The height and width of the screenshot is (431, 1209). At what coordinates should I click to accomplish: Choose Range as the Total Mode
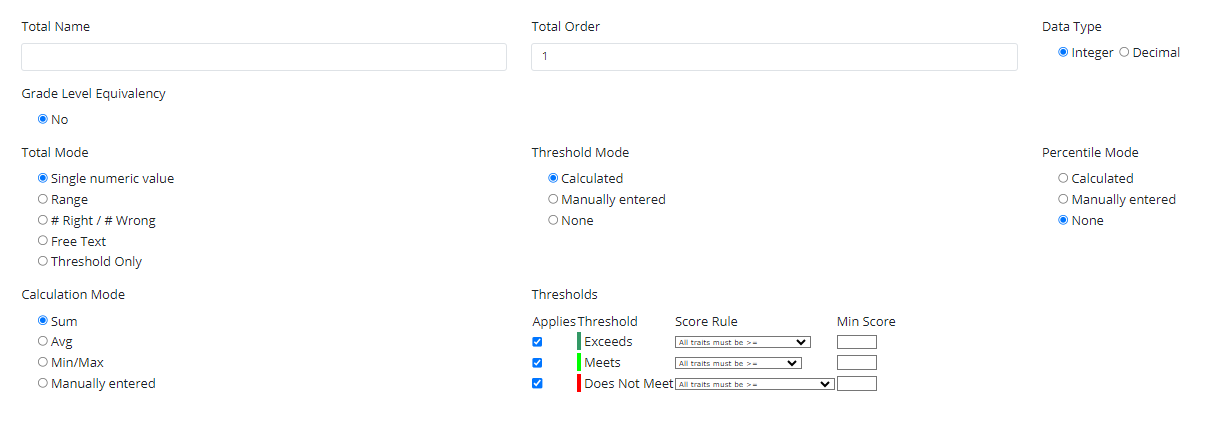coord(43,199)
